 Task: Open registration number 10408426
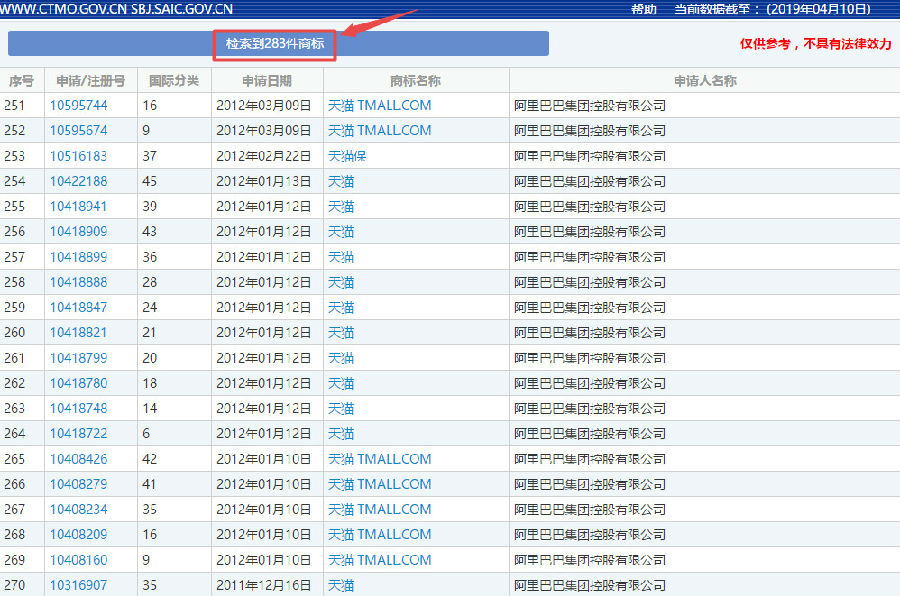(79, 459)
